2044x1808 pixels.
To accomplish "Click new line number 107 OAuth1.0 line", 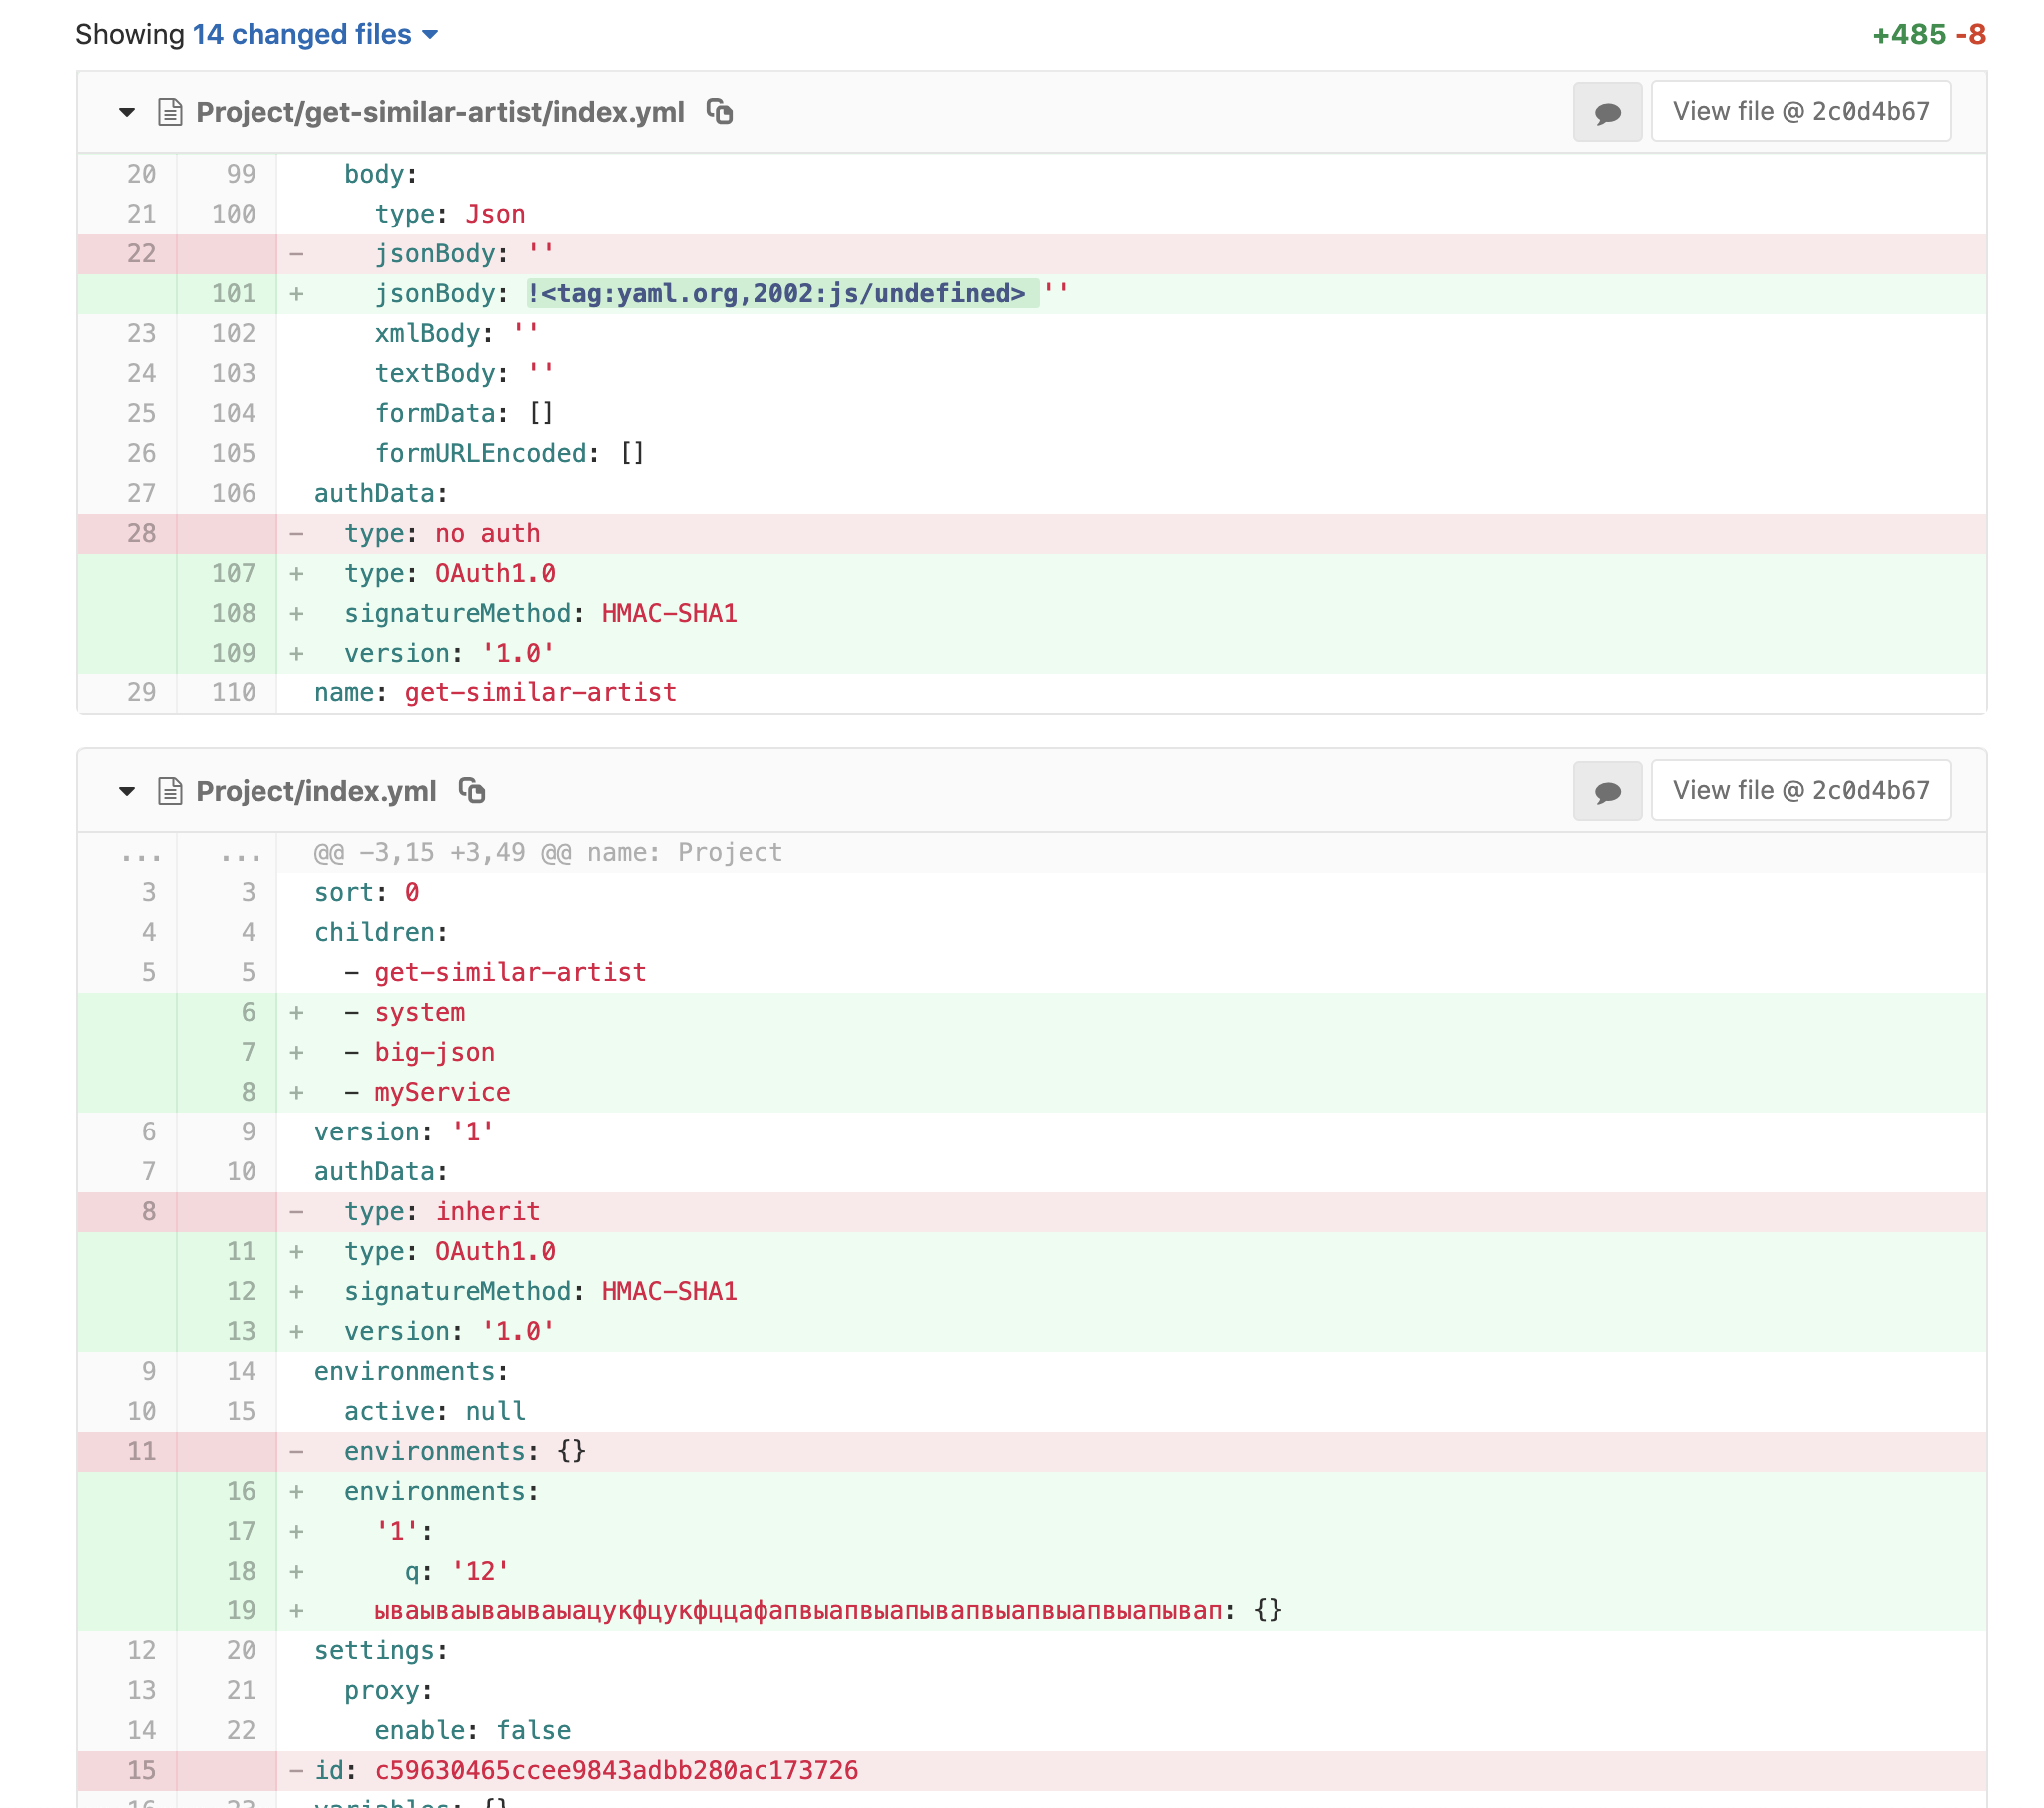I will 233,573.
